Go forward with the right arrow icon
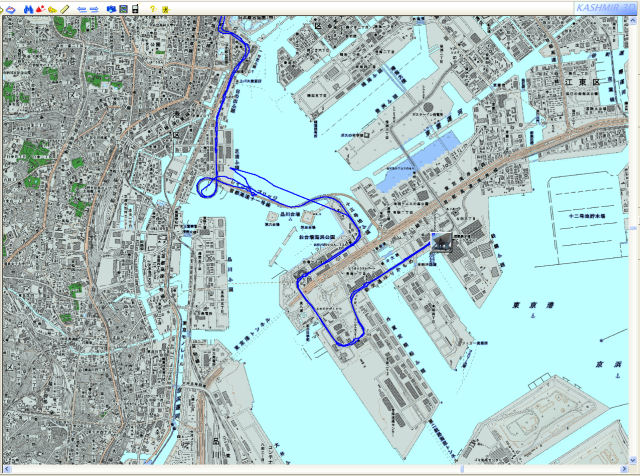This screenshot has width=640, height=476. (94, 8)
